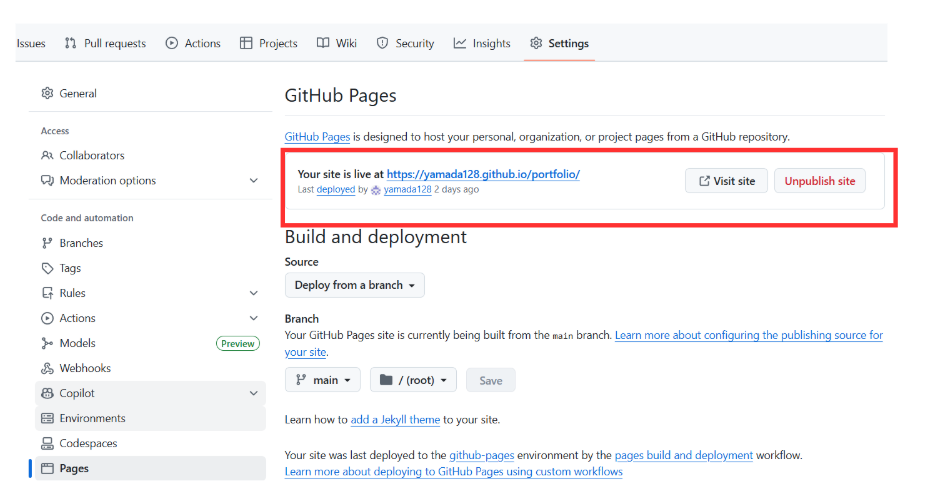The width and height of the screenshot is (926, 504).
Task: Open the Pull requests tab
Action: pyautogui.click(x=105, y=43)
